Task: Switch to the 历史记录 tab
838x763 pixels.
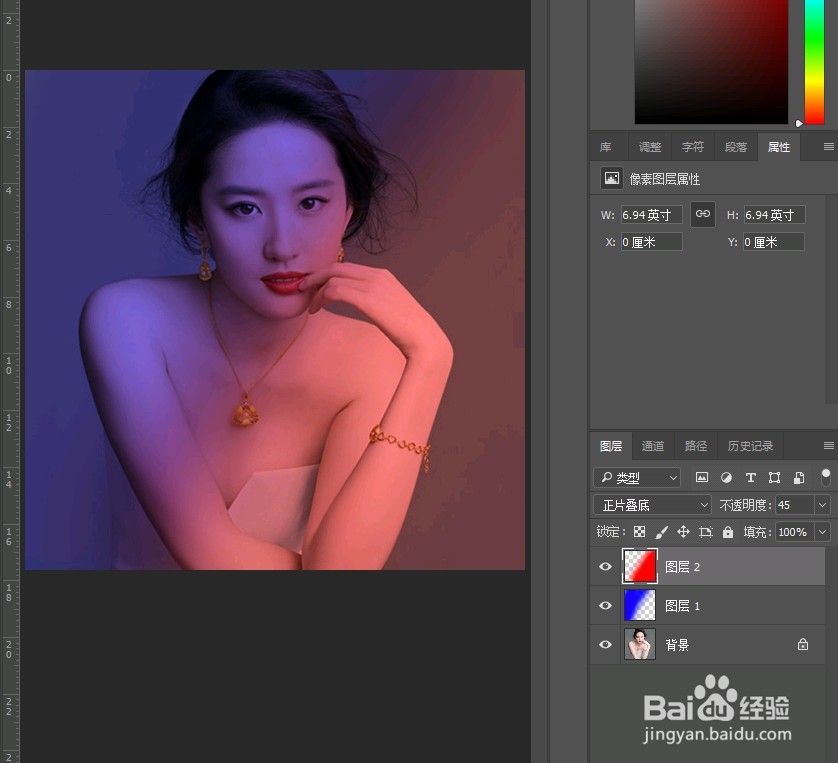Action: (750, 446)
